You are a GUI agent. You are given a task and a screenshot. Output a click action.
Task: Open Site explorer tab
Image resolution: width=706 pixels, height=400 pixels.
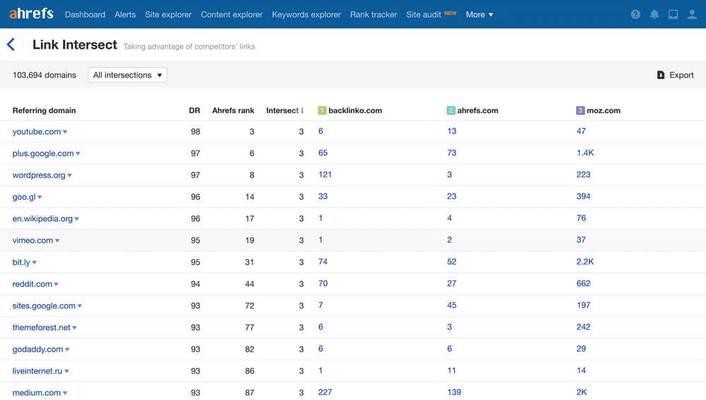(x=168, y=14)
